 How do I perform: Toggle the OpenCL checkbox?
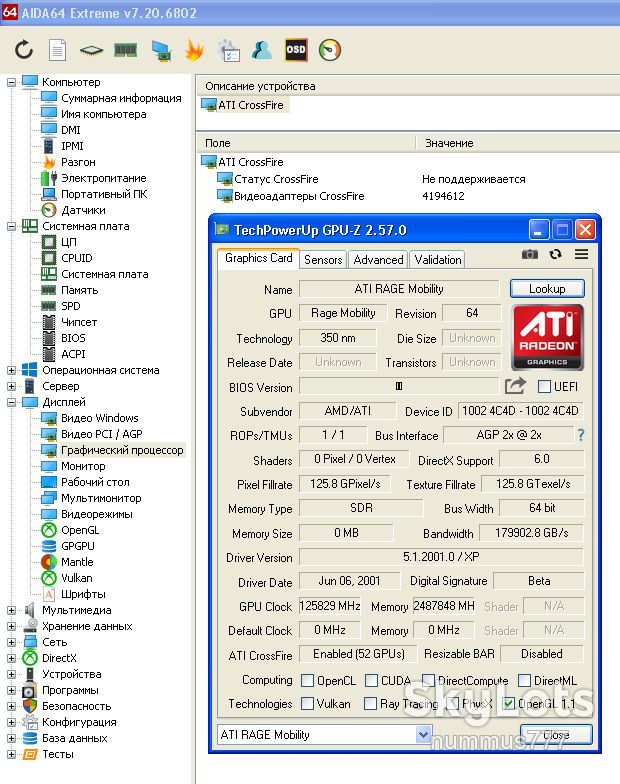[x=308, y=680]
